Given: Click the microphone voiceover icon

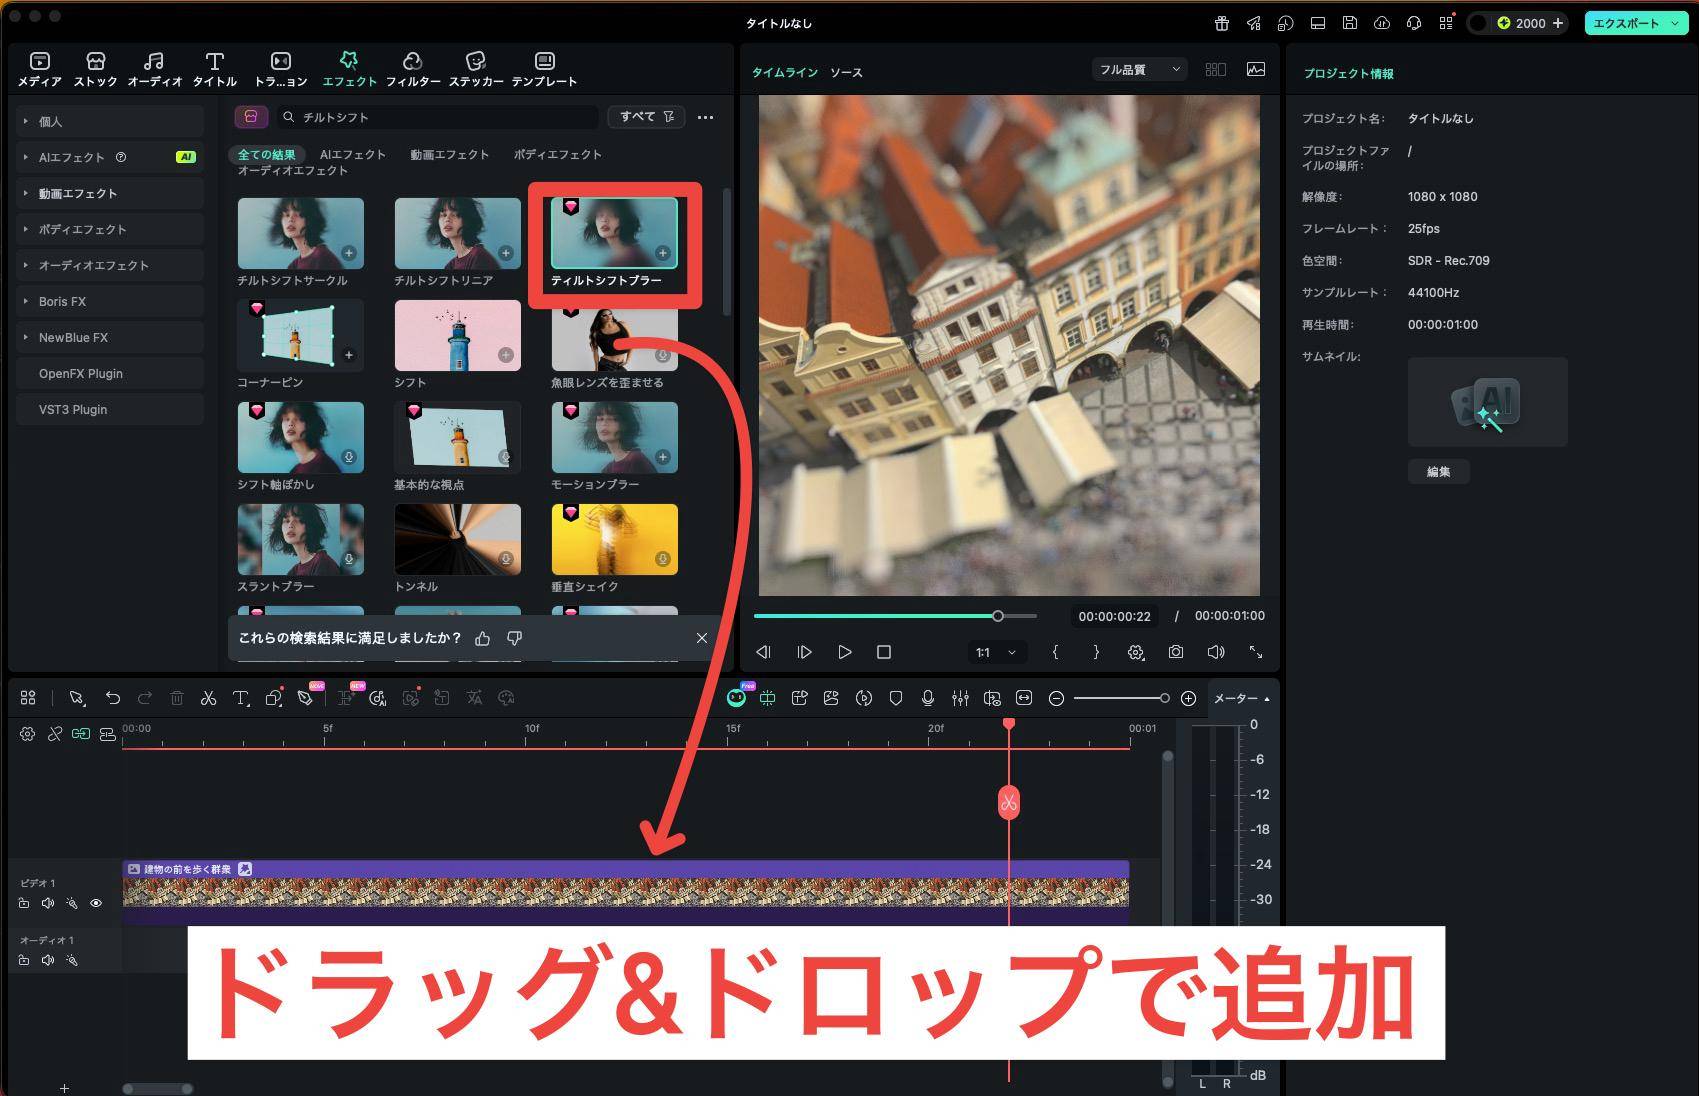Looking at the screenshot, I should tap(928, 698).
